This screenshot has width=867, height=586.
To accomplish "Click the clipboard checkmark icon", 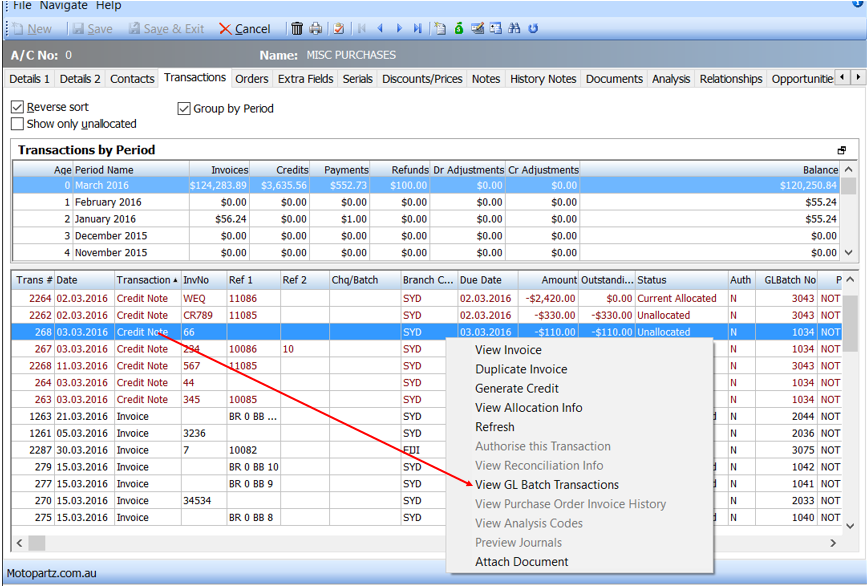I will pyautogui.click(x=339, y=28).
